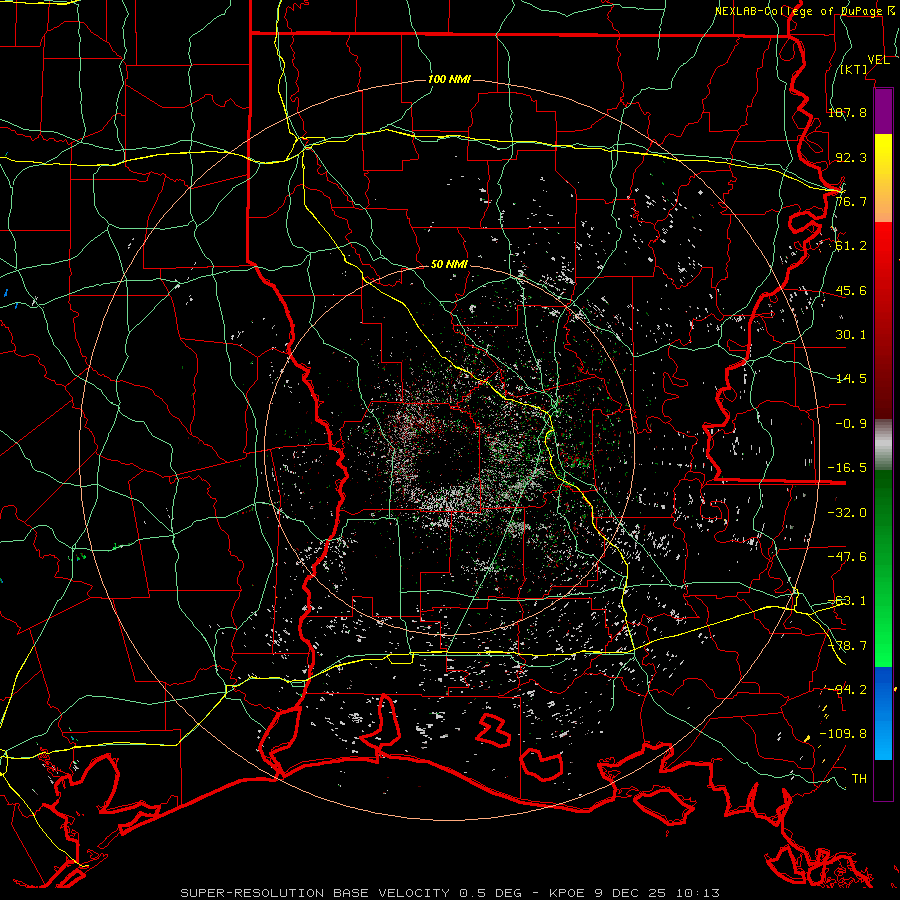900x900 pixels.
Task: Click the "[KT]" units label
Action: pos(854,69)
